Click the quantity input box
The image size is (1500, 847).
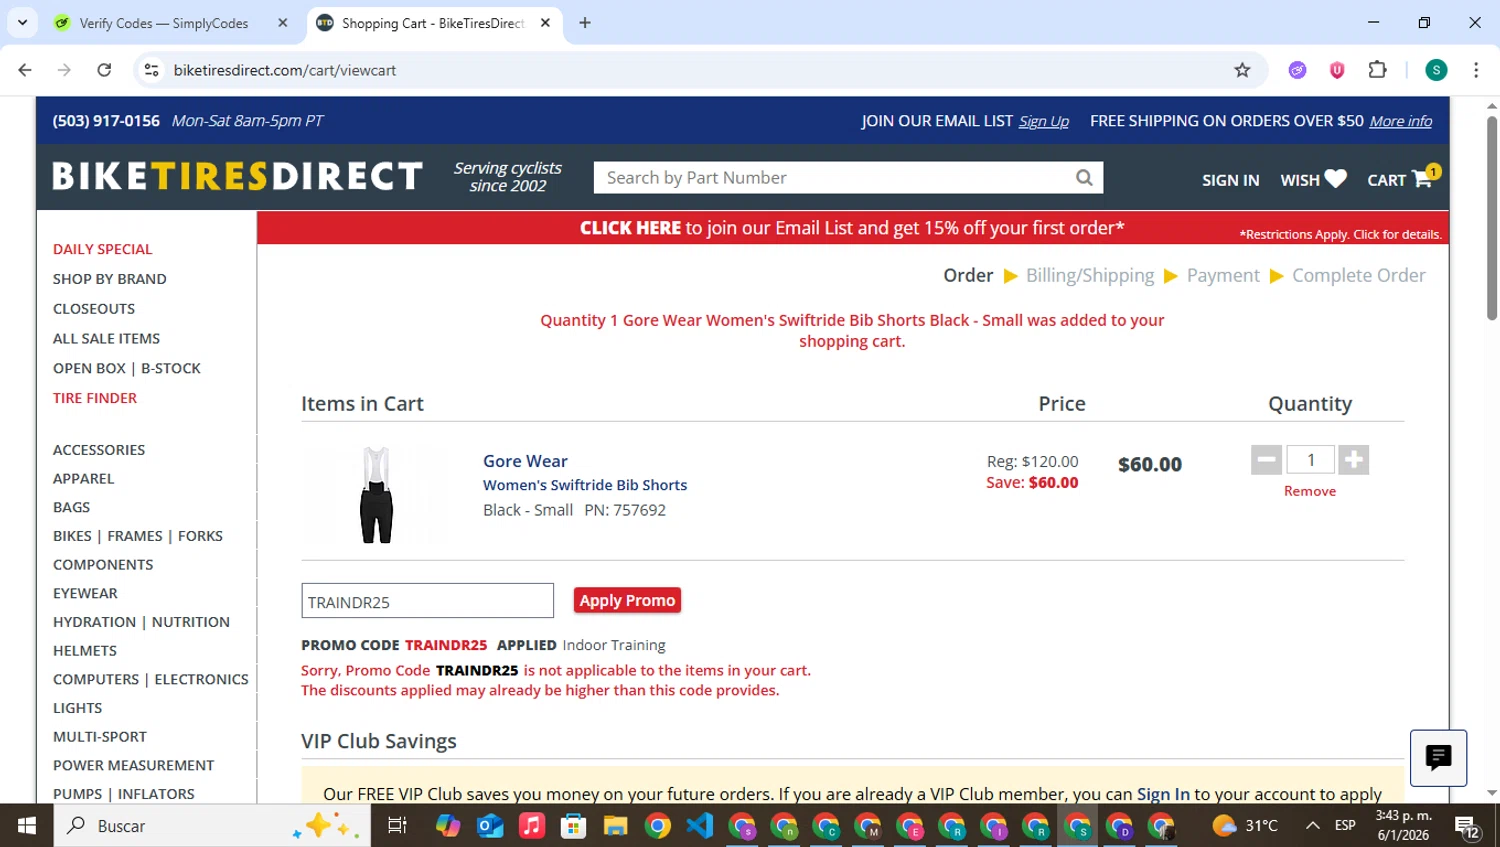coord(1310,460)
